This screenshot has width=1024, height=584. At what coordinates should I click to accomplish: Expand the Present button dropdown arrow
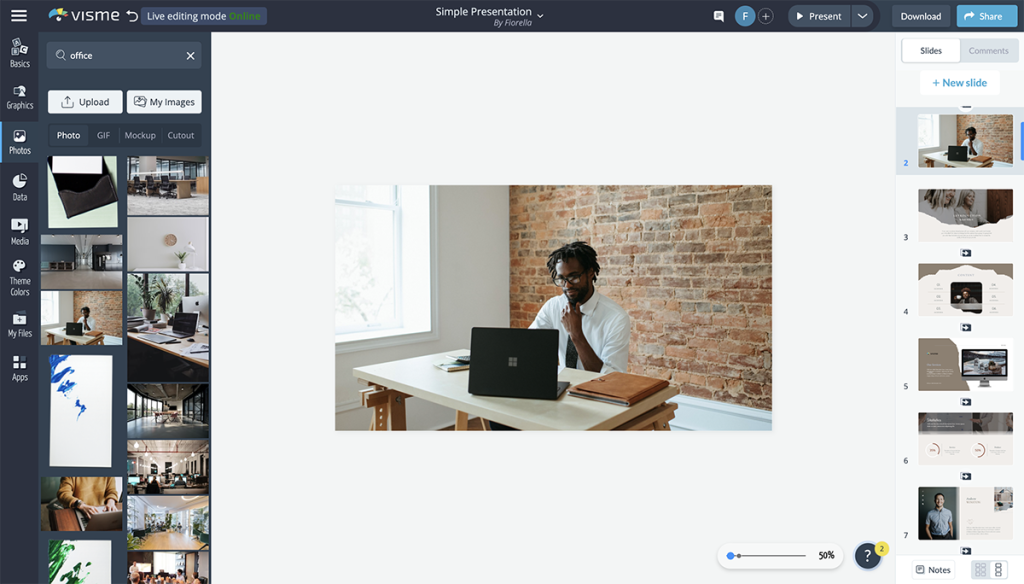(x=861, y=15)
